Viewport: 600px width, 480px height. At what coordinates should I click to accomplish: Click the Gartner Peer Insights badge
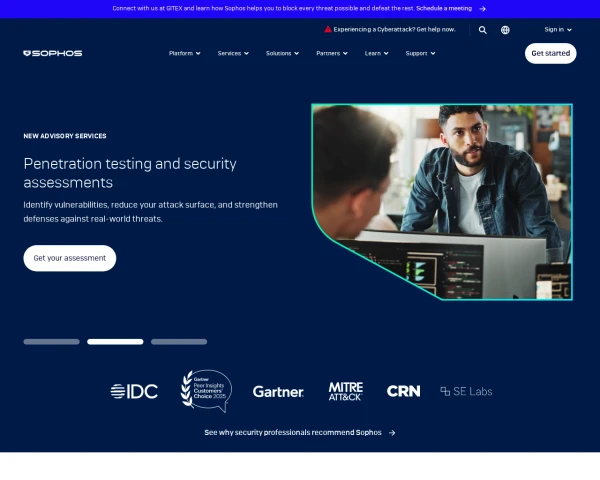205,391
